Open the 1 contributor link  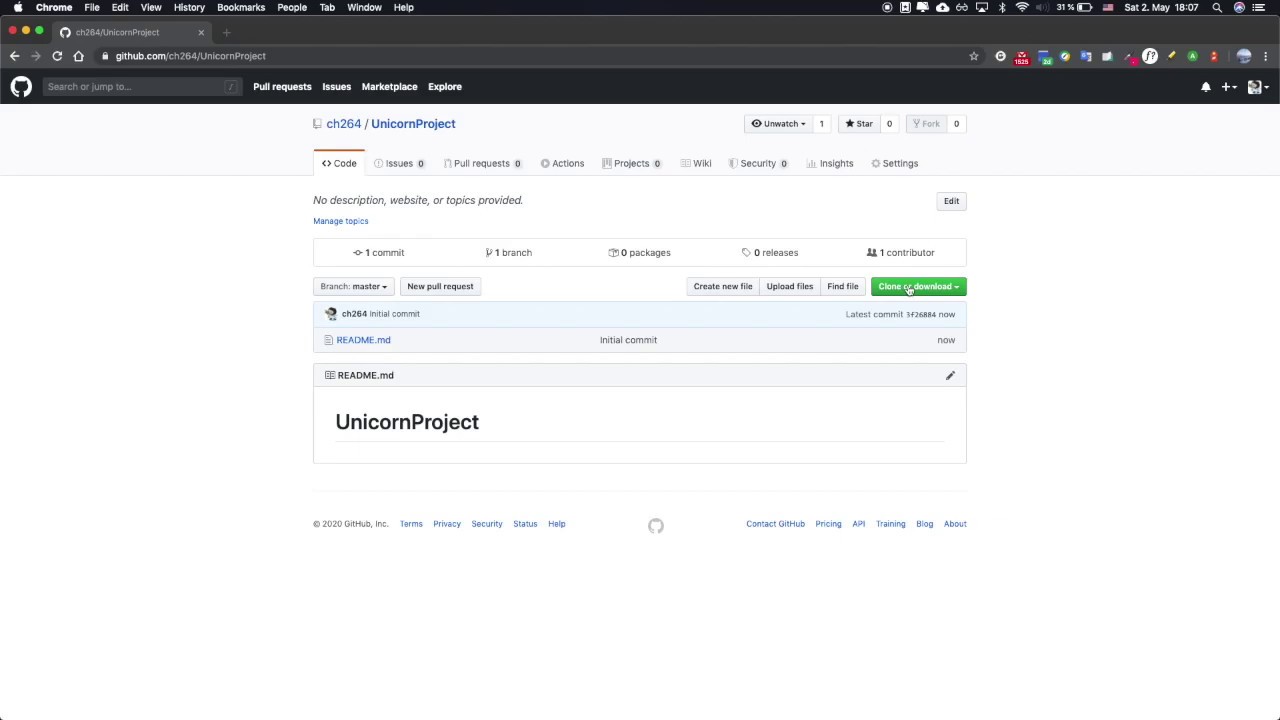[900, 253]
